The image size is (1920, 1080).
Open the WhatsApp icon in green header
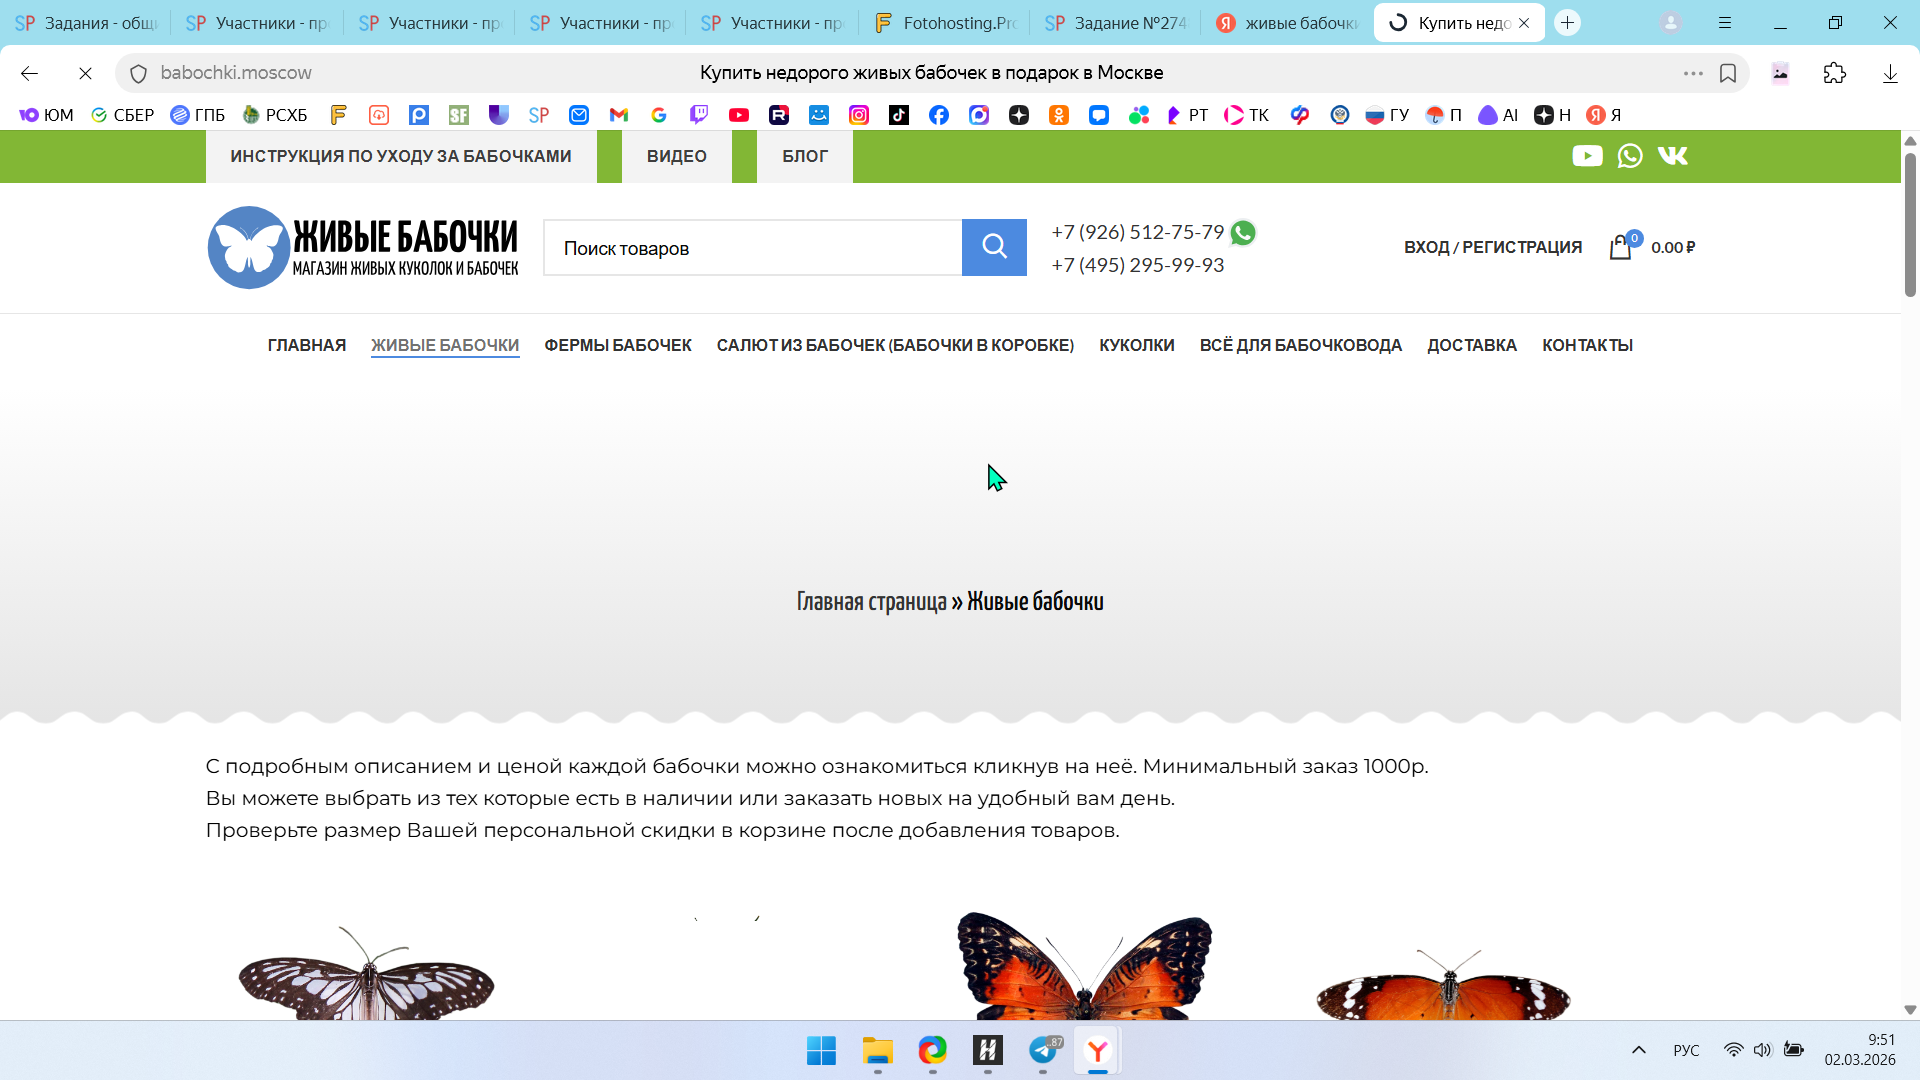click(x=1630, y=156)
